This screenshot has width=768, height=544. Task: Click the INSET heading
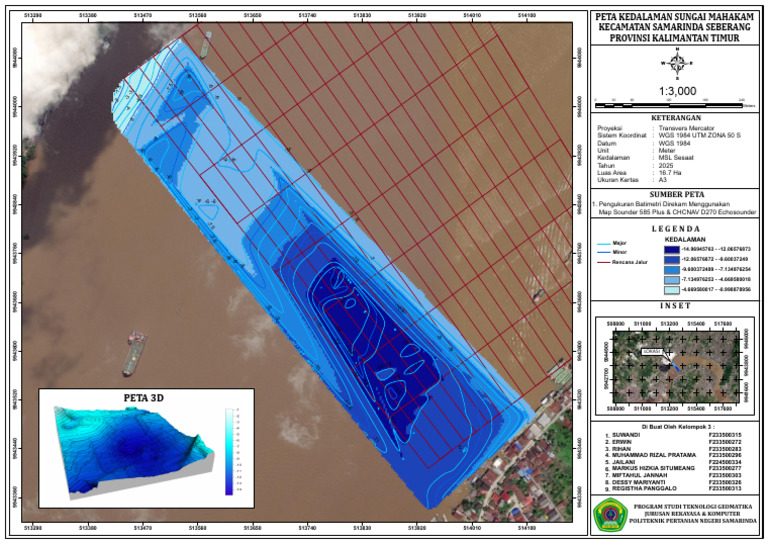click(675, 306)
